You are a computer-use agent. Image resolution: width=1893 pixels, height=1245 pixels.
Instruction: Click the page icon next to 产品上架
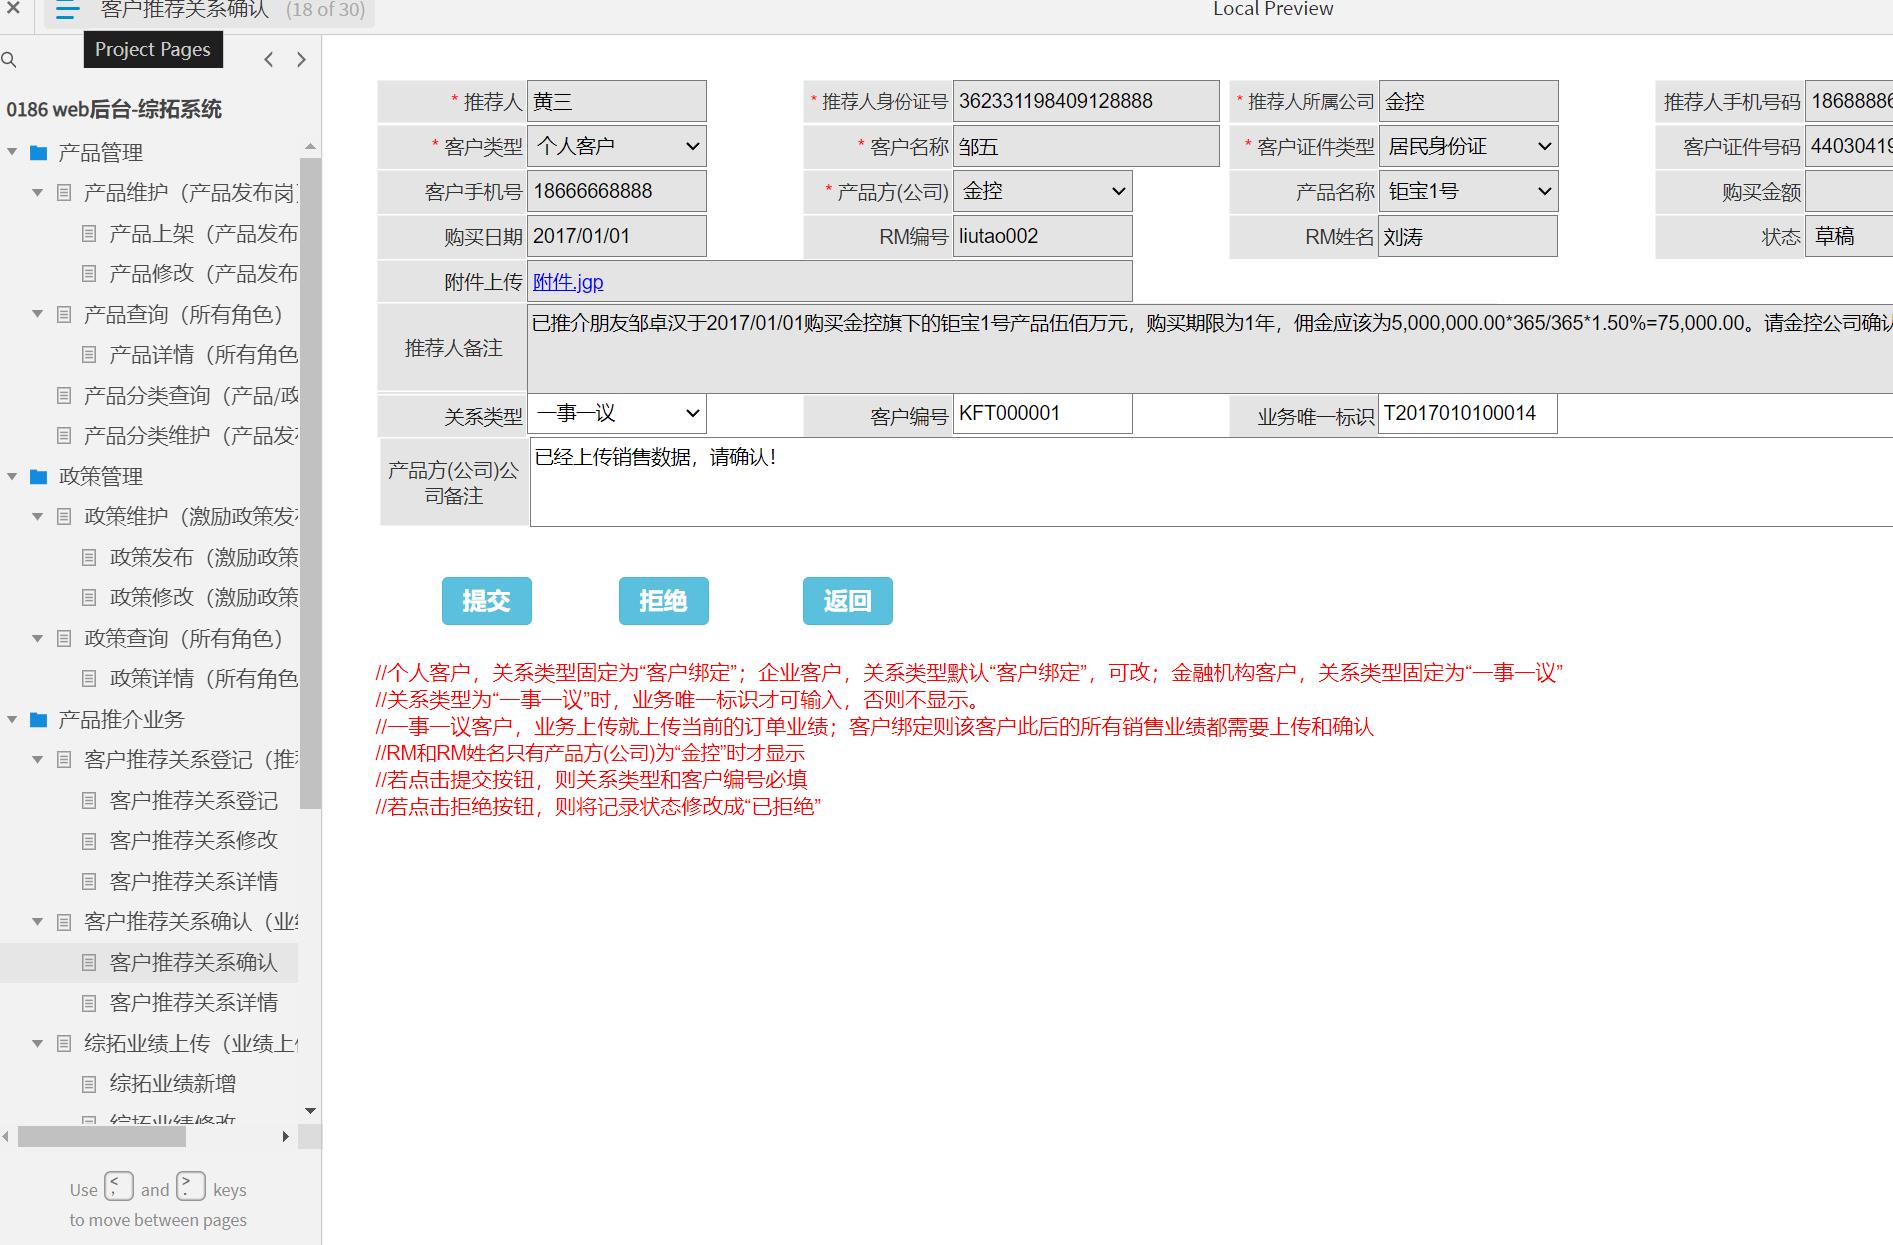point(89,234)
